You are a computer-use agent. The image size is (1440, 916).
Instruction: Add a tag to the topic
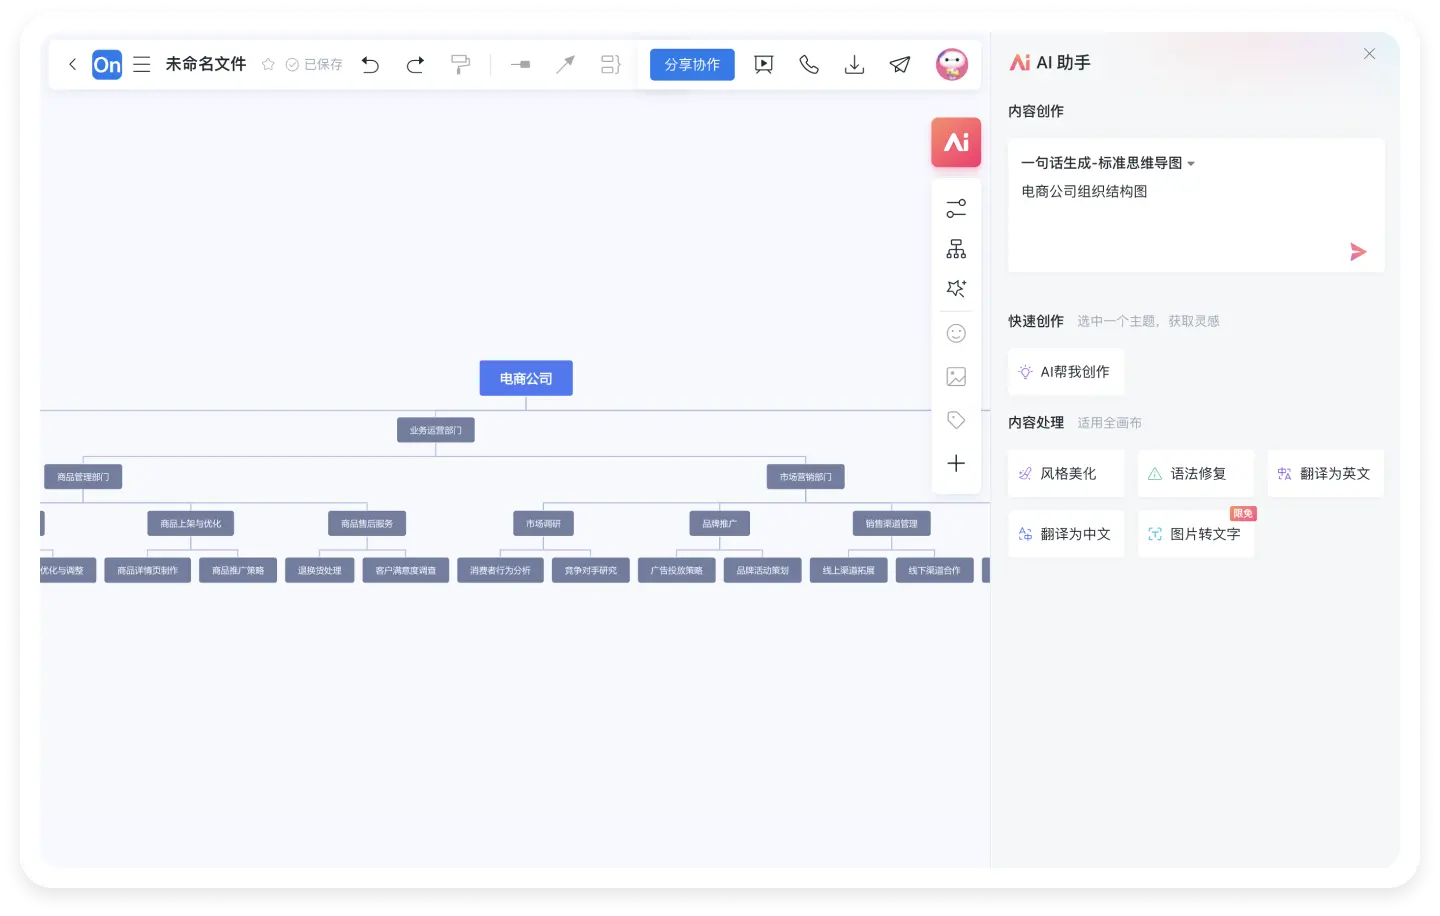(956, 420)
